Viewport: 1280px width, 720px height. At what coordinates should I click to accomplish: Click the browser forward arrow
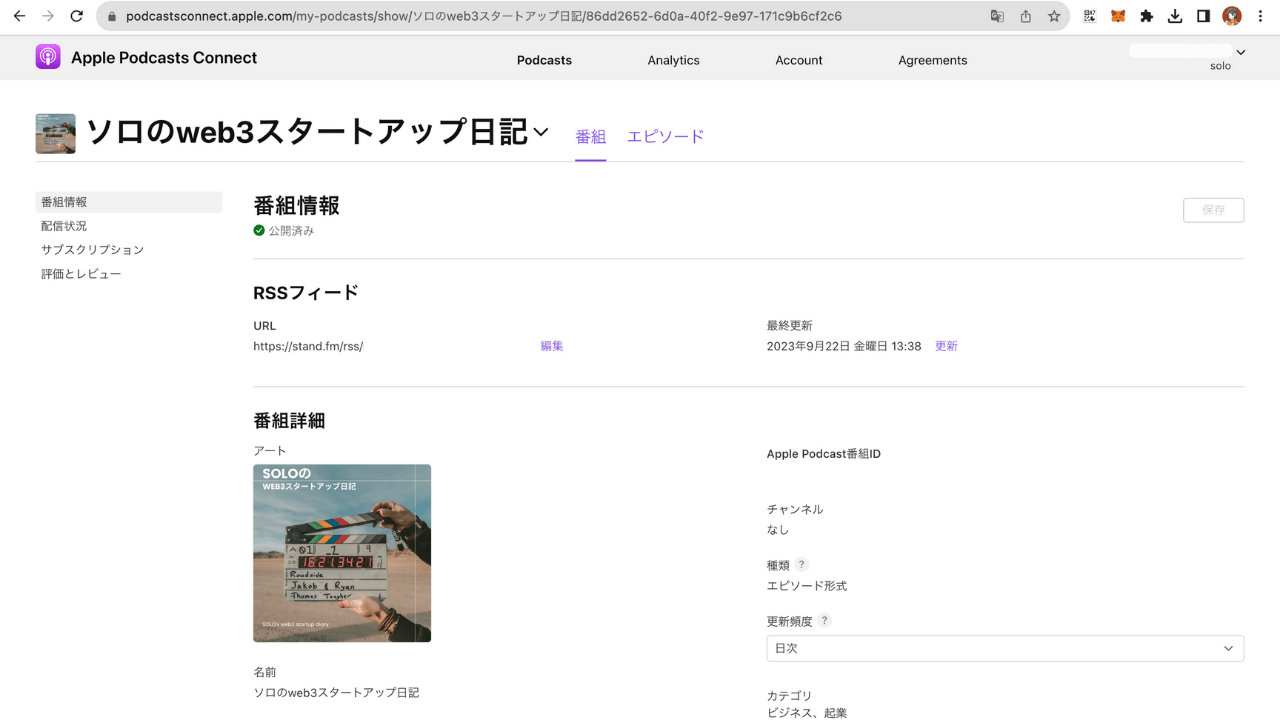[48, 16]
